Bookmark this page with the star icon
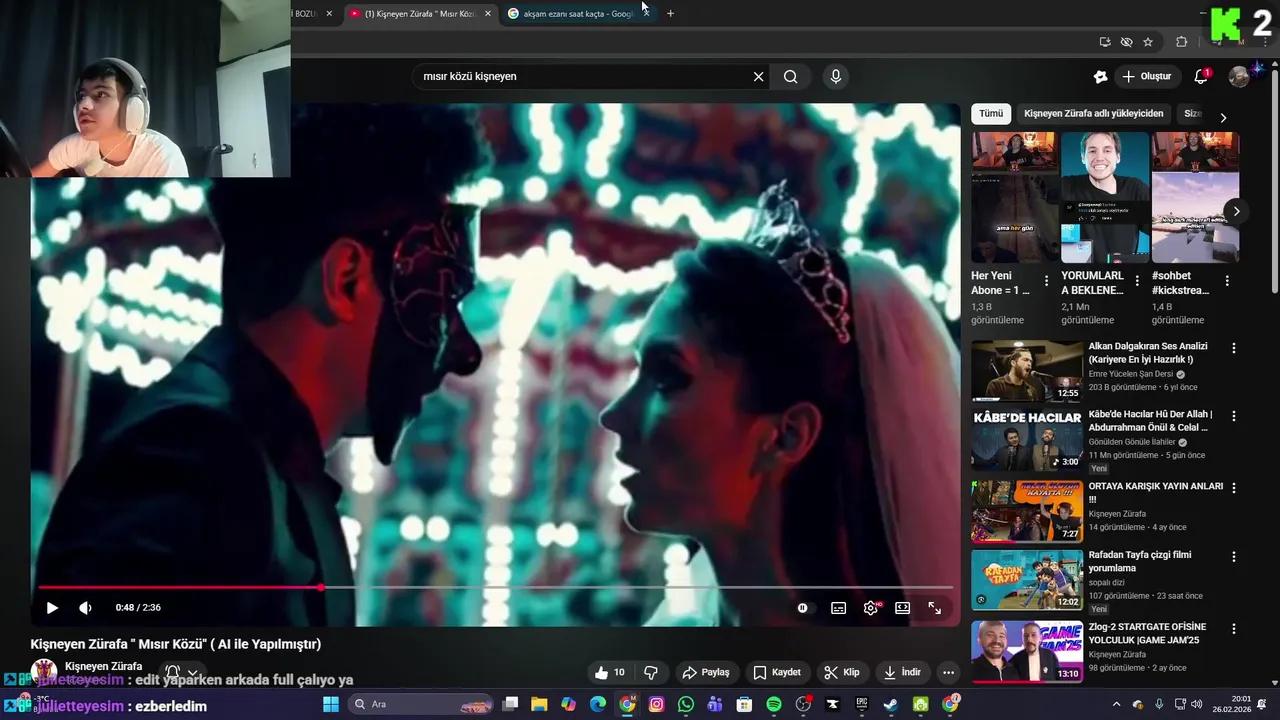The height and width of the screenshot is (720, 1280). (x=1148, y=42)
